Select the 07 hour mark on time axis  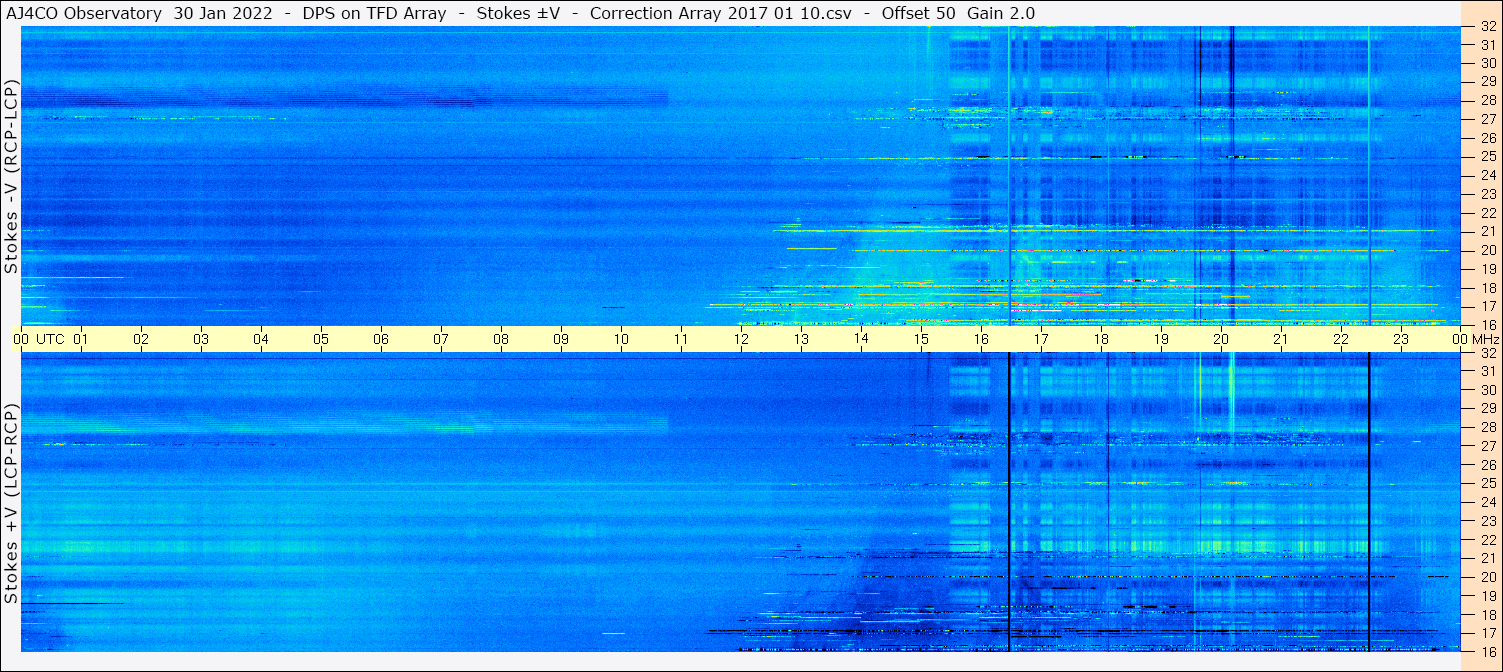tap(441, 339)
